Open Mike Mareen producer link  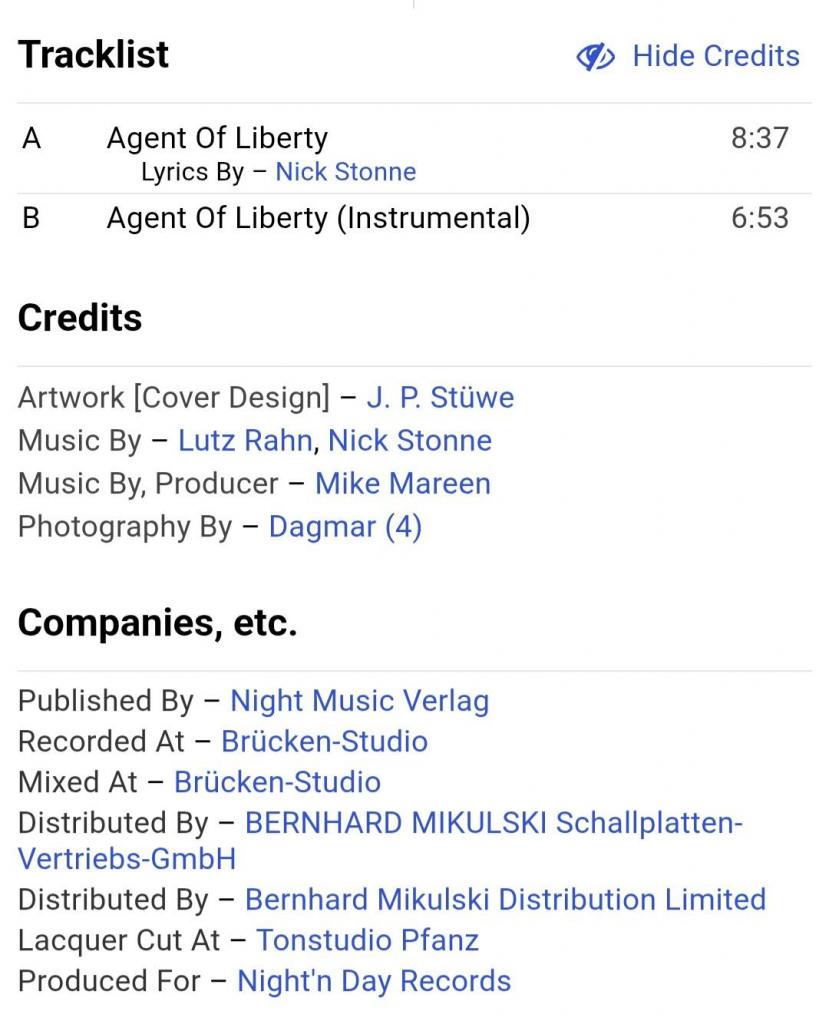(402, 484)
